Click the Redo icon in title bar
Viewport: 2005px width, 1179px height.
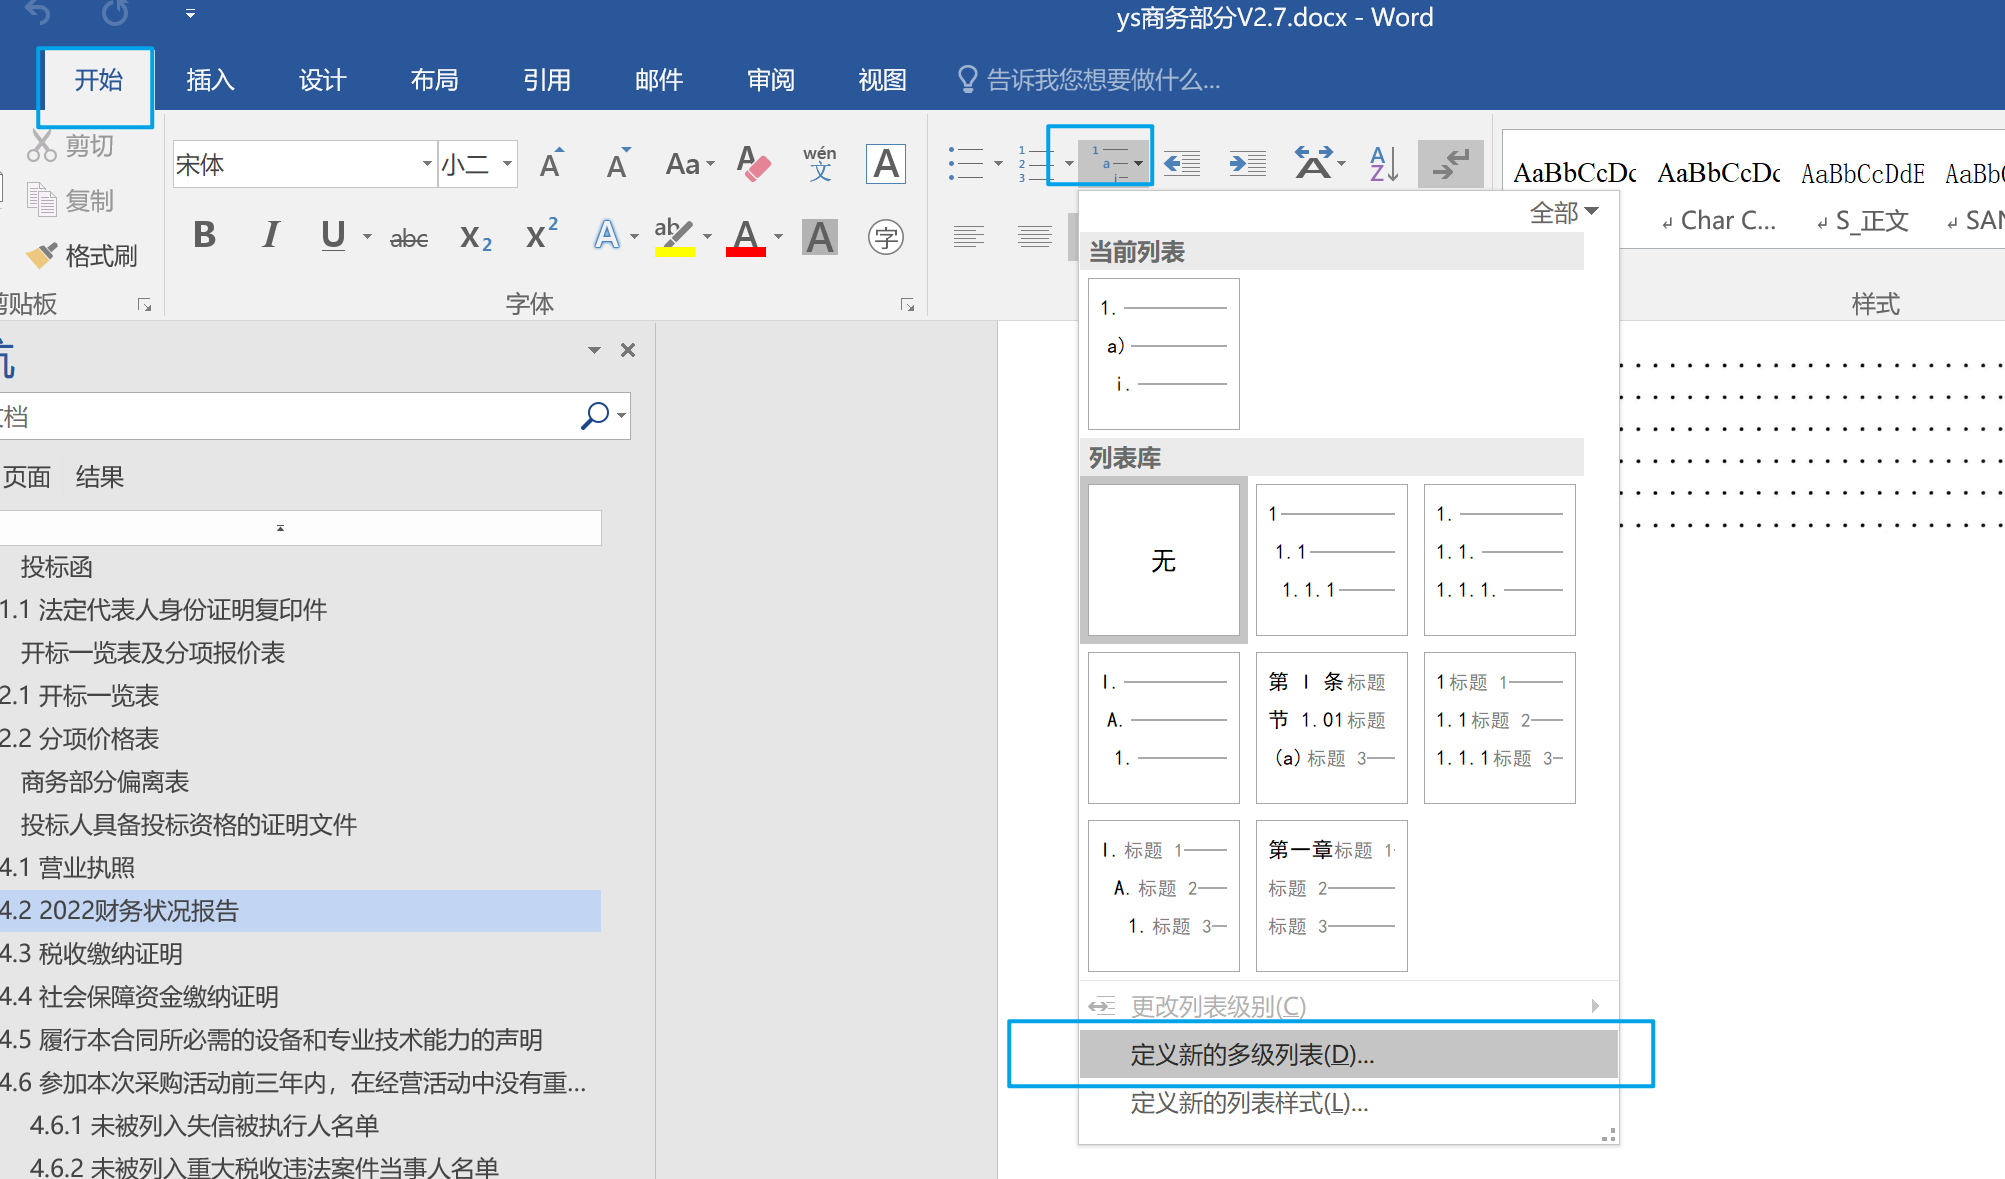pyautogui.click(x=115, y=13)
